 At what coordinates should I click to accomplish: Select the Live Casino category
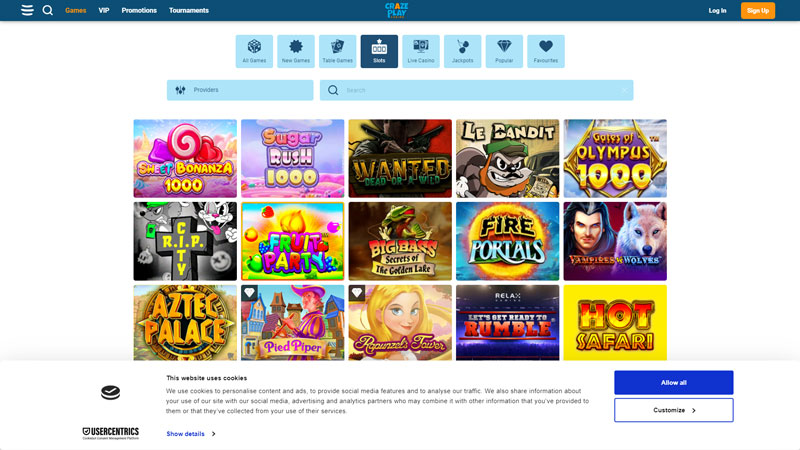(421, 51)
